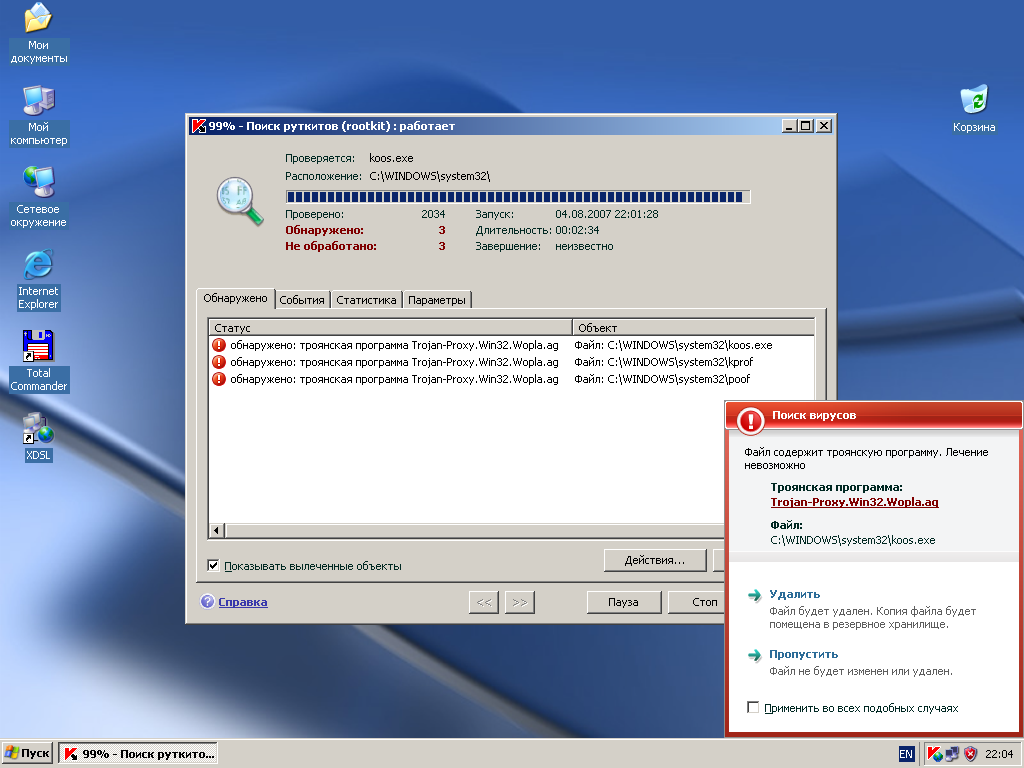Open the Пуск start menu button
This screenshot has height=768, width=1024.
click(x=27, y=754)
